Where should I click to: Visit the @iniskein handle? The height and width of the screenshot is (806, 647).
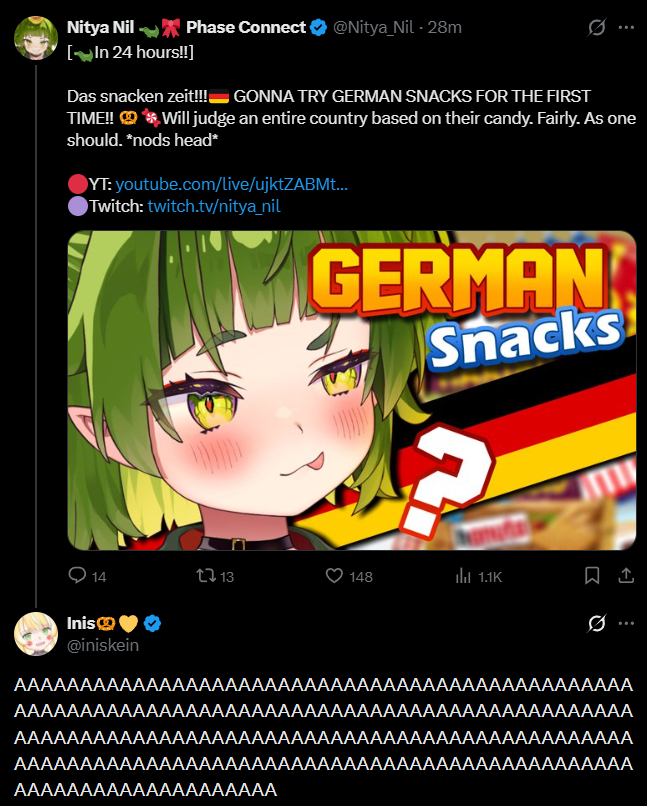(x=103, y=645)
